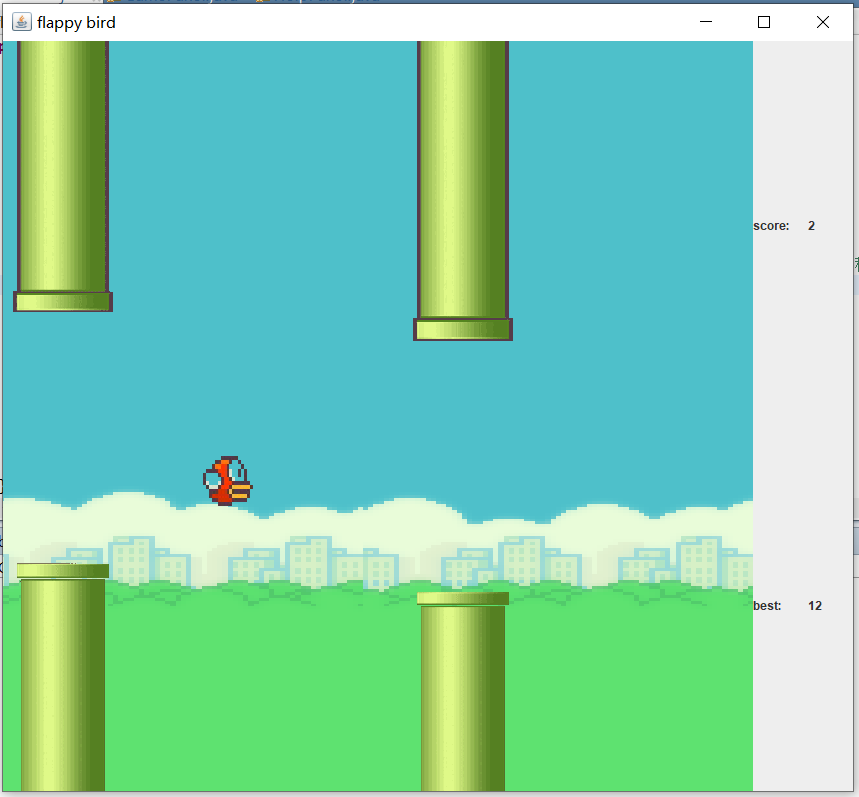Click the flappy bird window title text
Viewport: 859px width, 797px height.
pos(77,22)
